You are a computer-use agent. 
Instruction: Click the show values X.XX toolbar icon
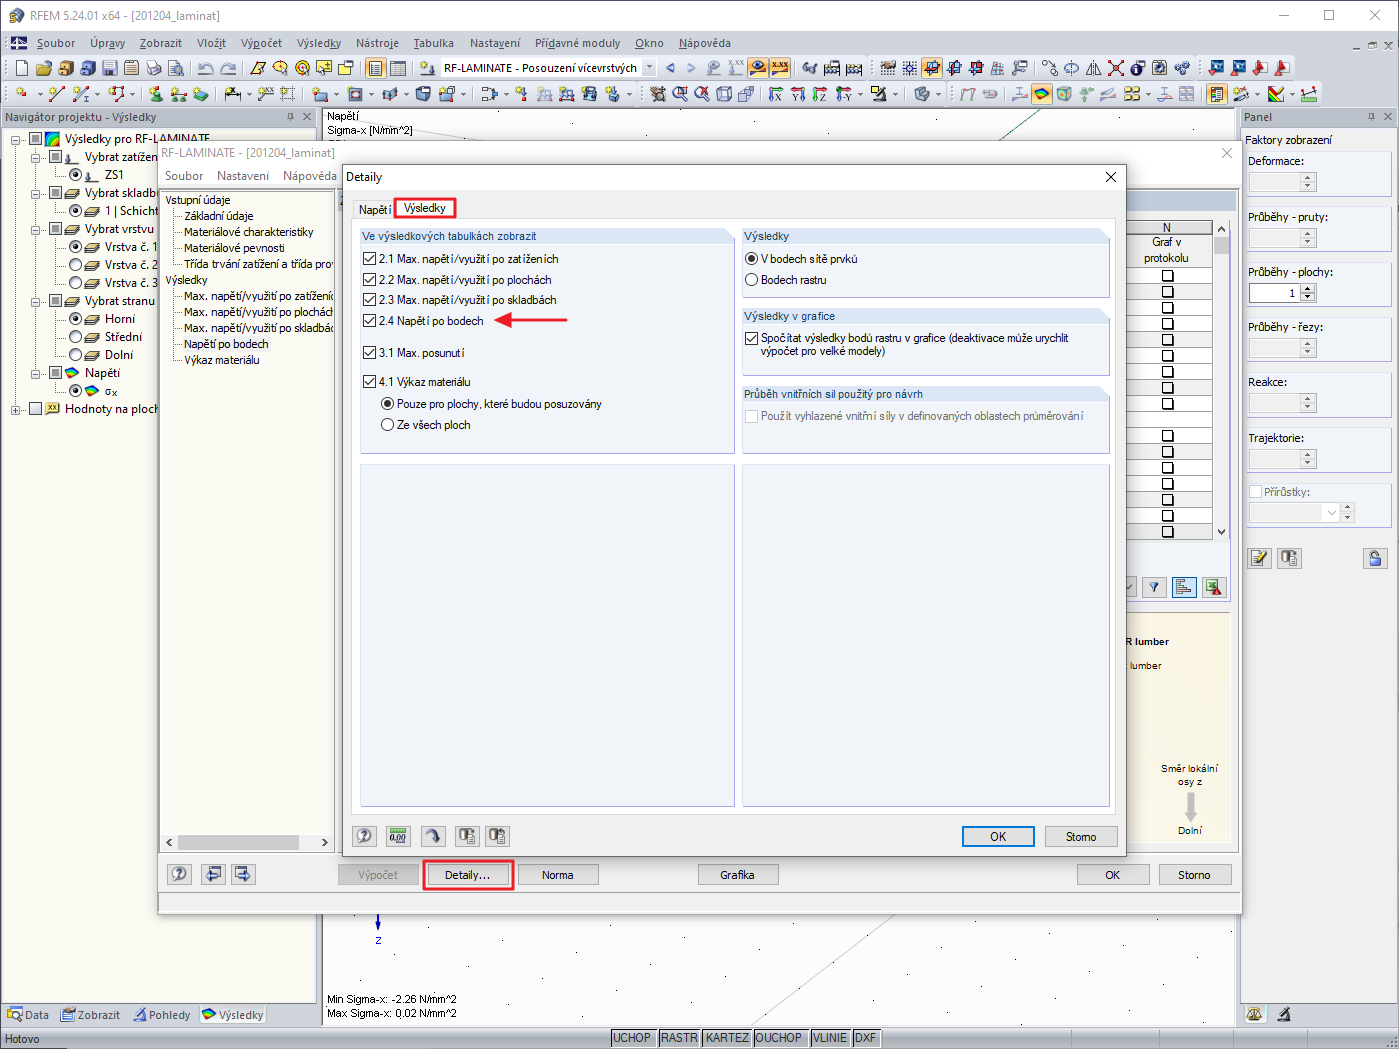click(780, 68)
